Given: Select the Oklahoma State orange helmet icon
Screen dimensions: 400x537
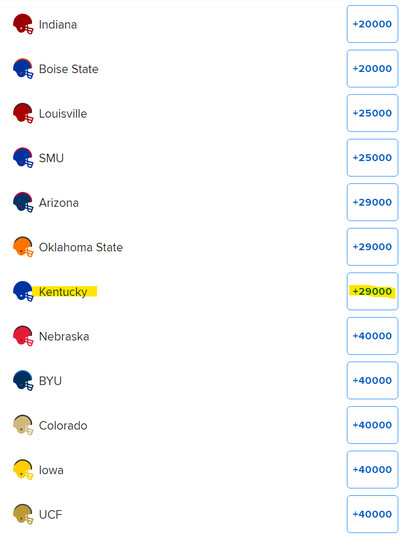Looking at the screenshot, I should pyautogui.click(x=23, y=247).
